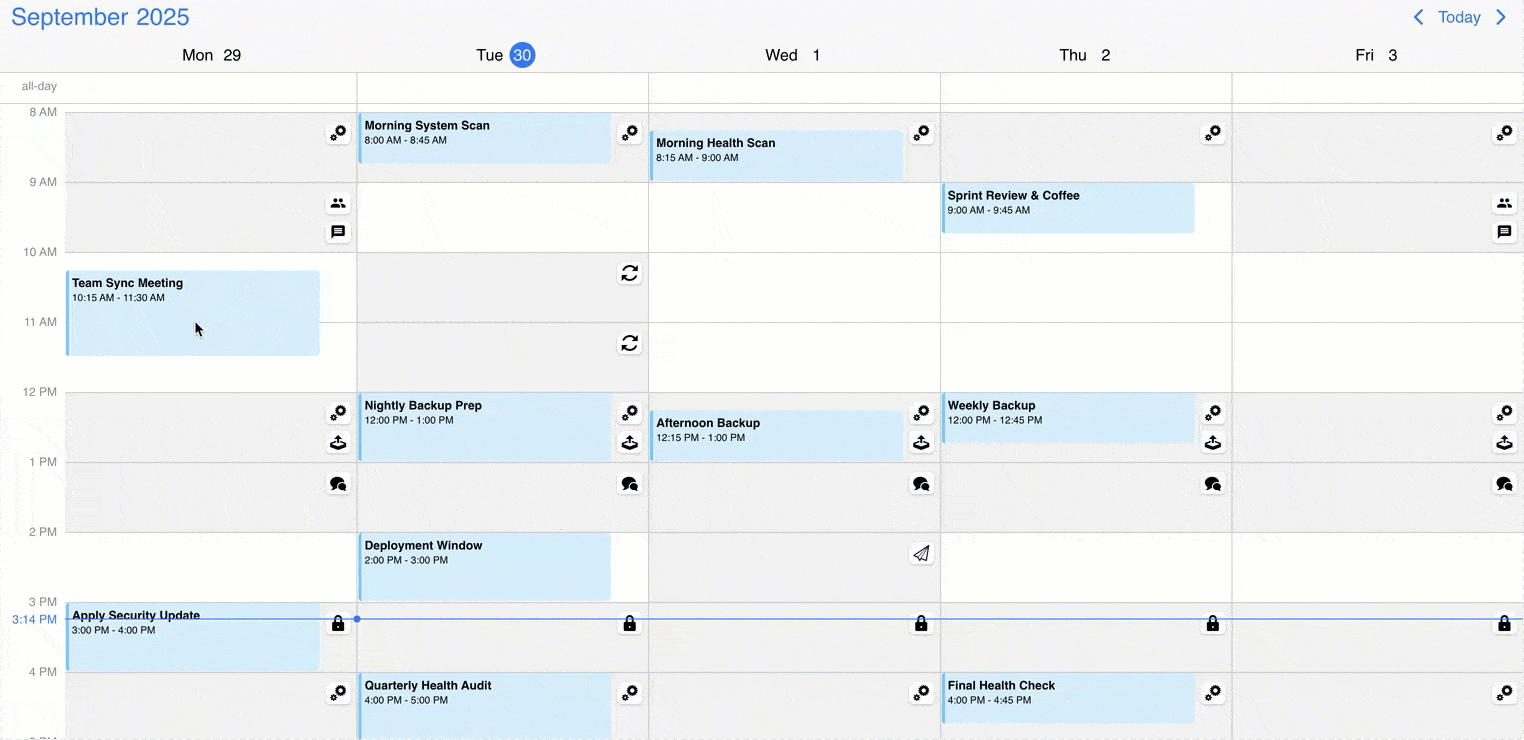Open the Sprint Review & Coffee event

[x=1067, y=207]
